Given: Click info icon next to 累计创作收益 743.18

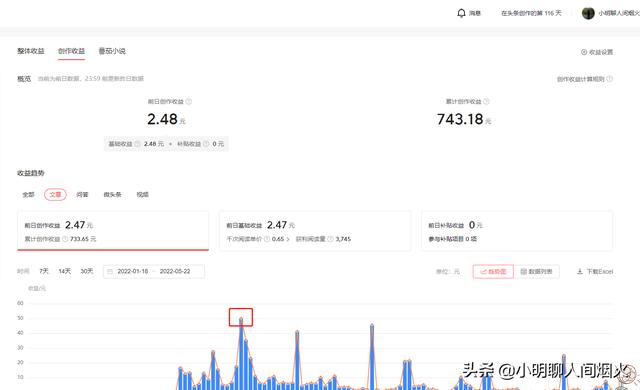Looking at the screenshot, I should click(486, 102).
